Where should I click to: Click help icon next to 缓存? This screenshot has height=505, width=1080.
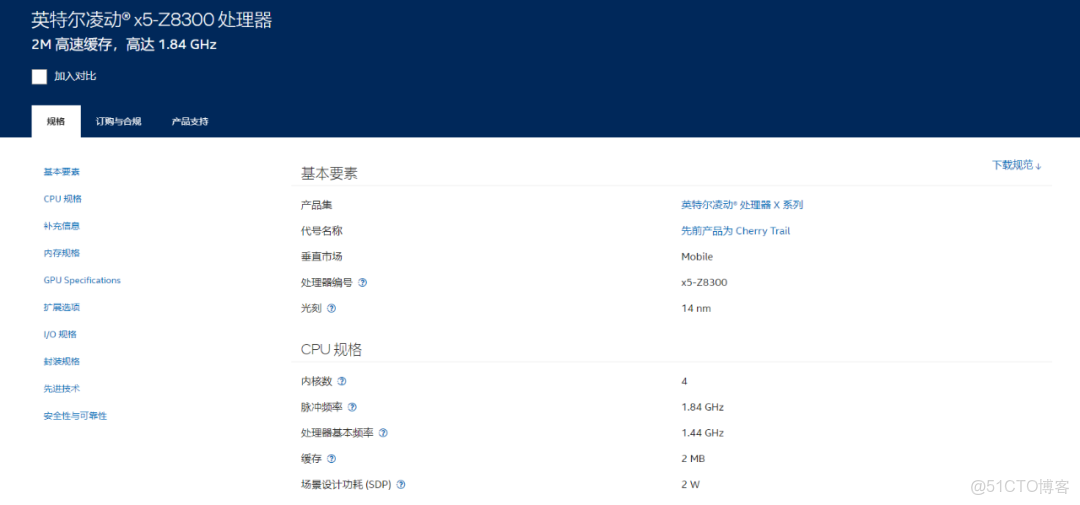(x=331, y=459)
